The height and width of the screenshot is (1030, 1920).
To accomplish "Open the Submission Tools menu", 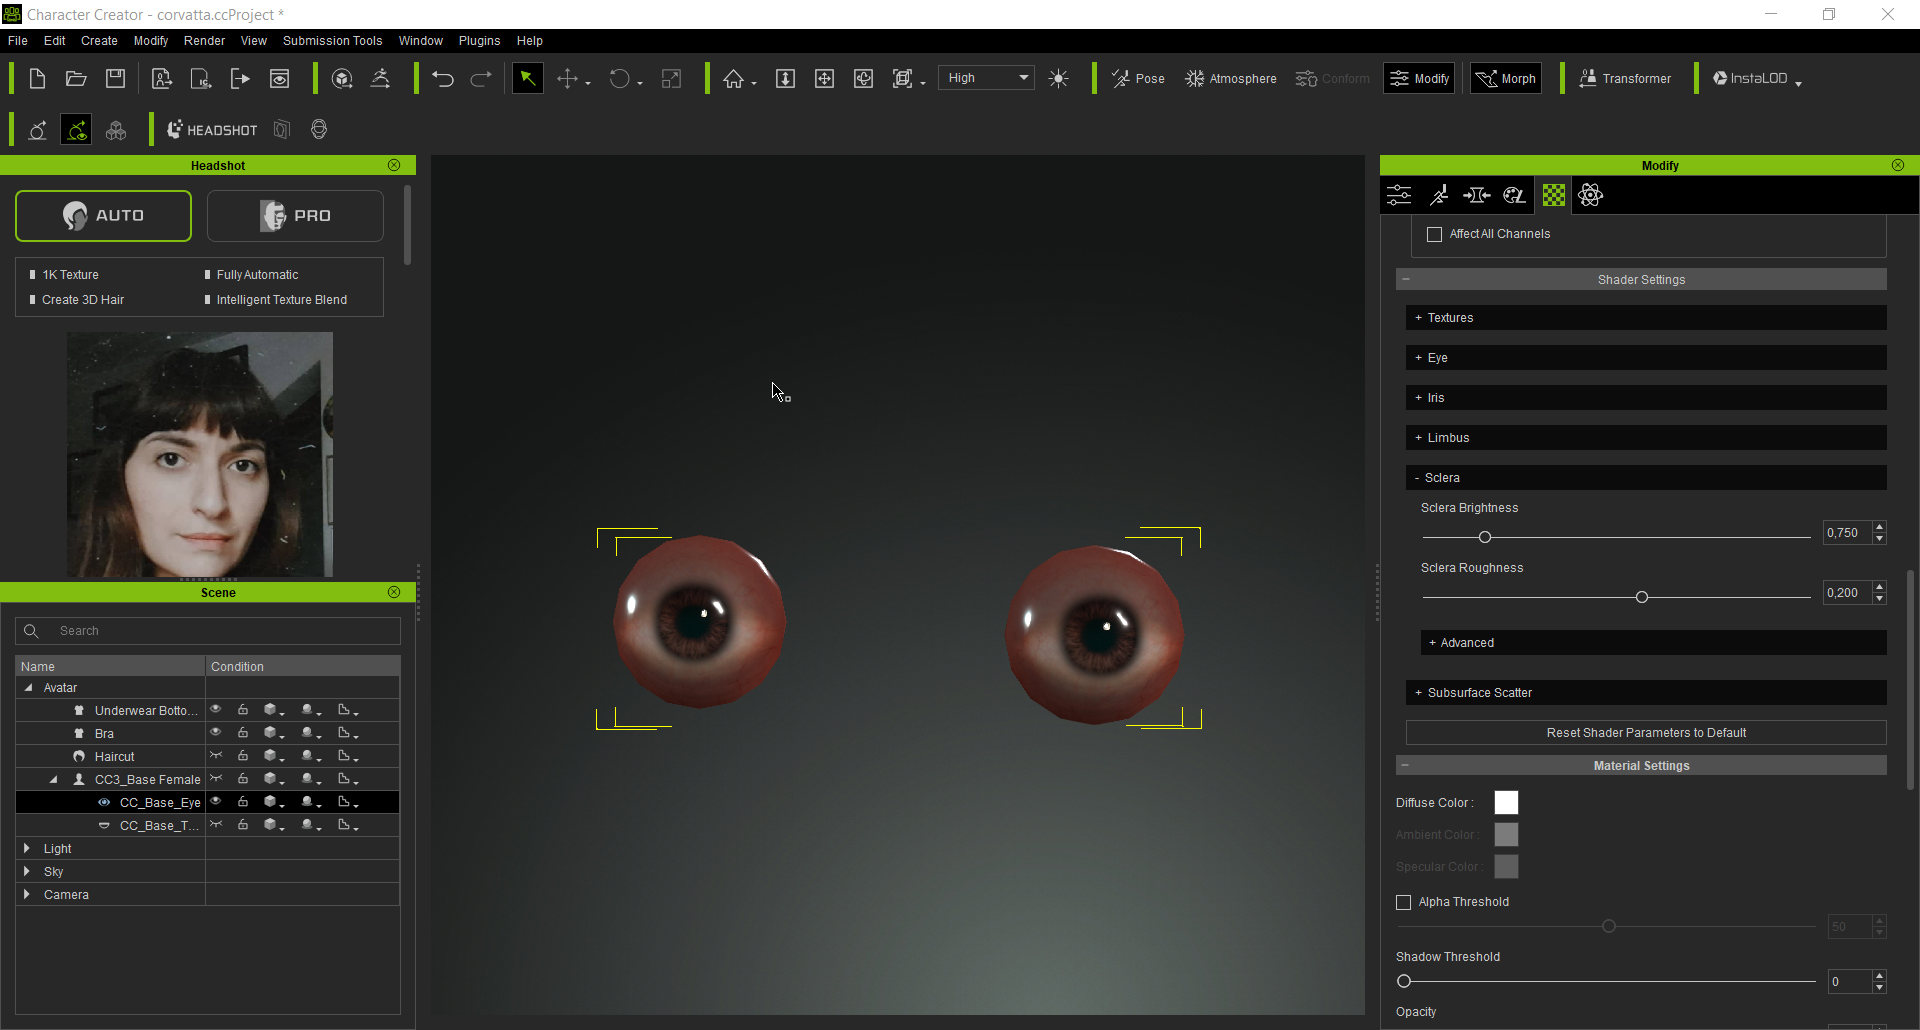I will point(332,41).
